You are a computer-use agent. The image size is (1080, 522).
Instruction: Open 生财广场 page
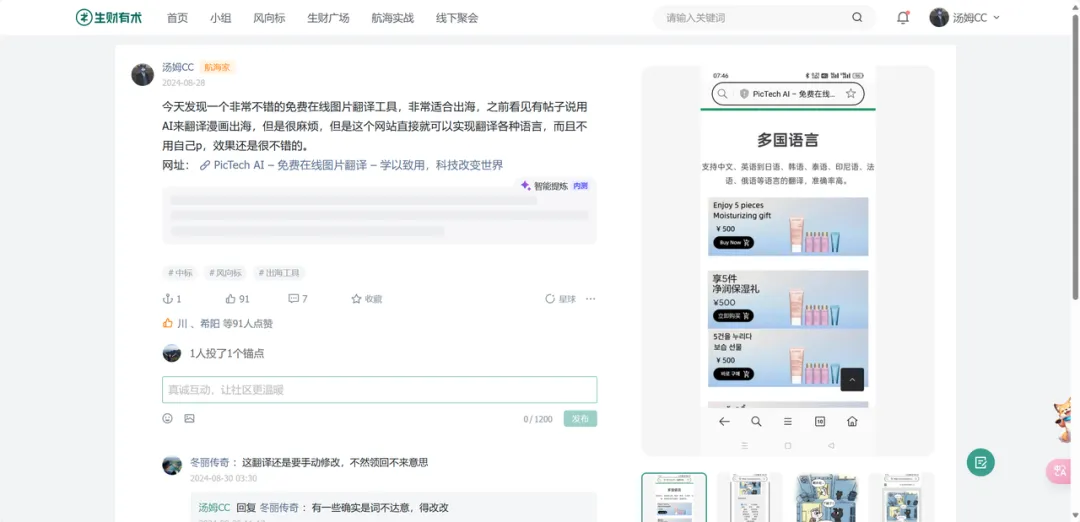[329, 18]
